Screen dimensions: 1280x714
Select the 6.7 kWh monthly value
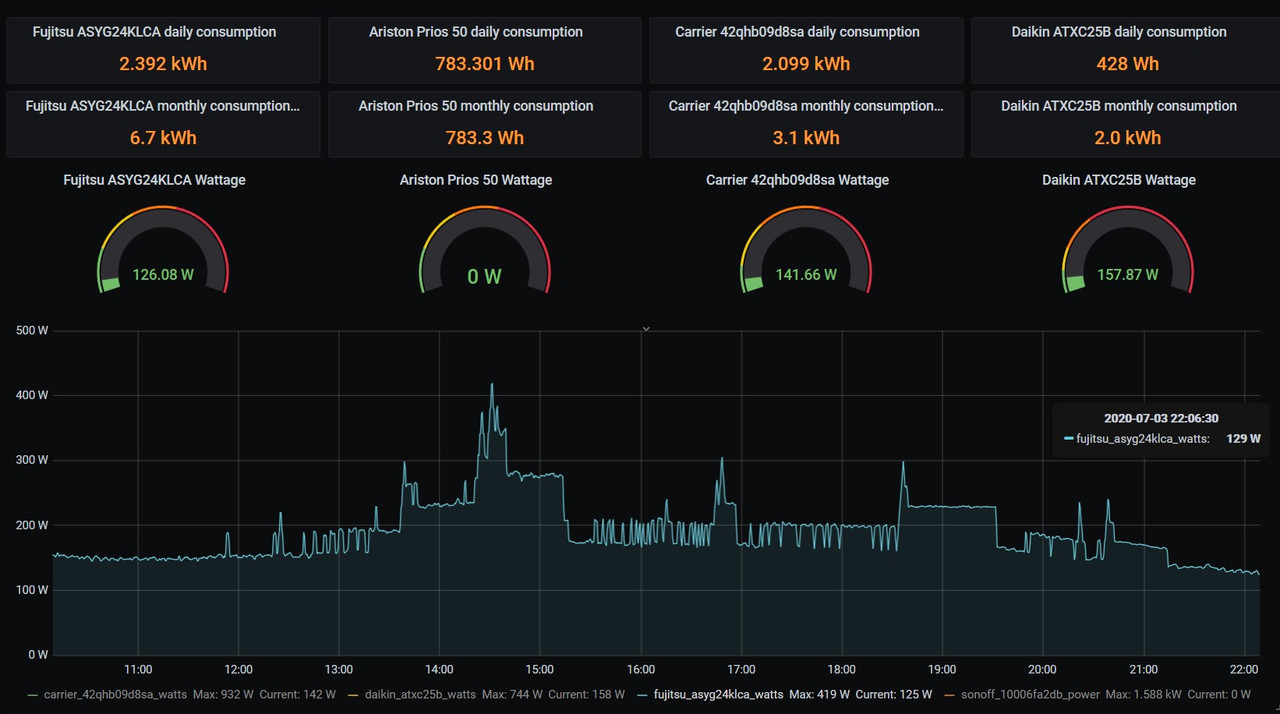pyautogui.click(x=163, y=138)
